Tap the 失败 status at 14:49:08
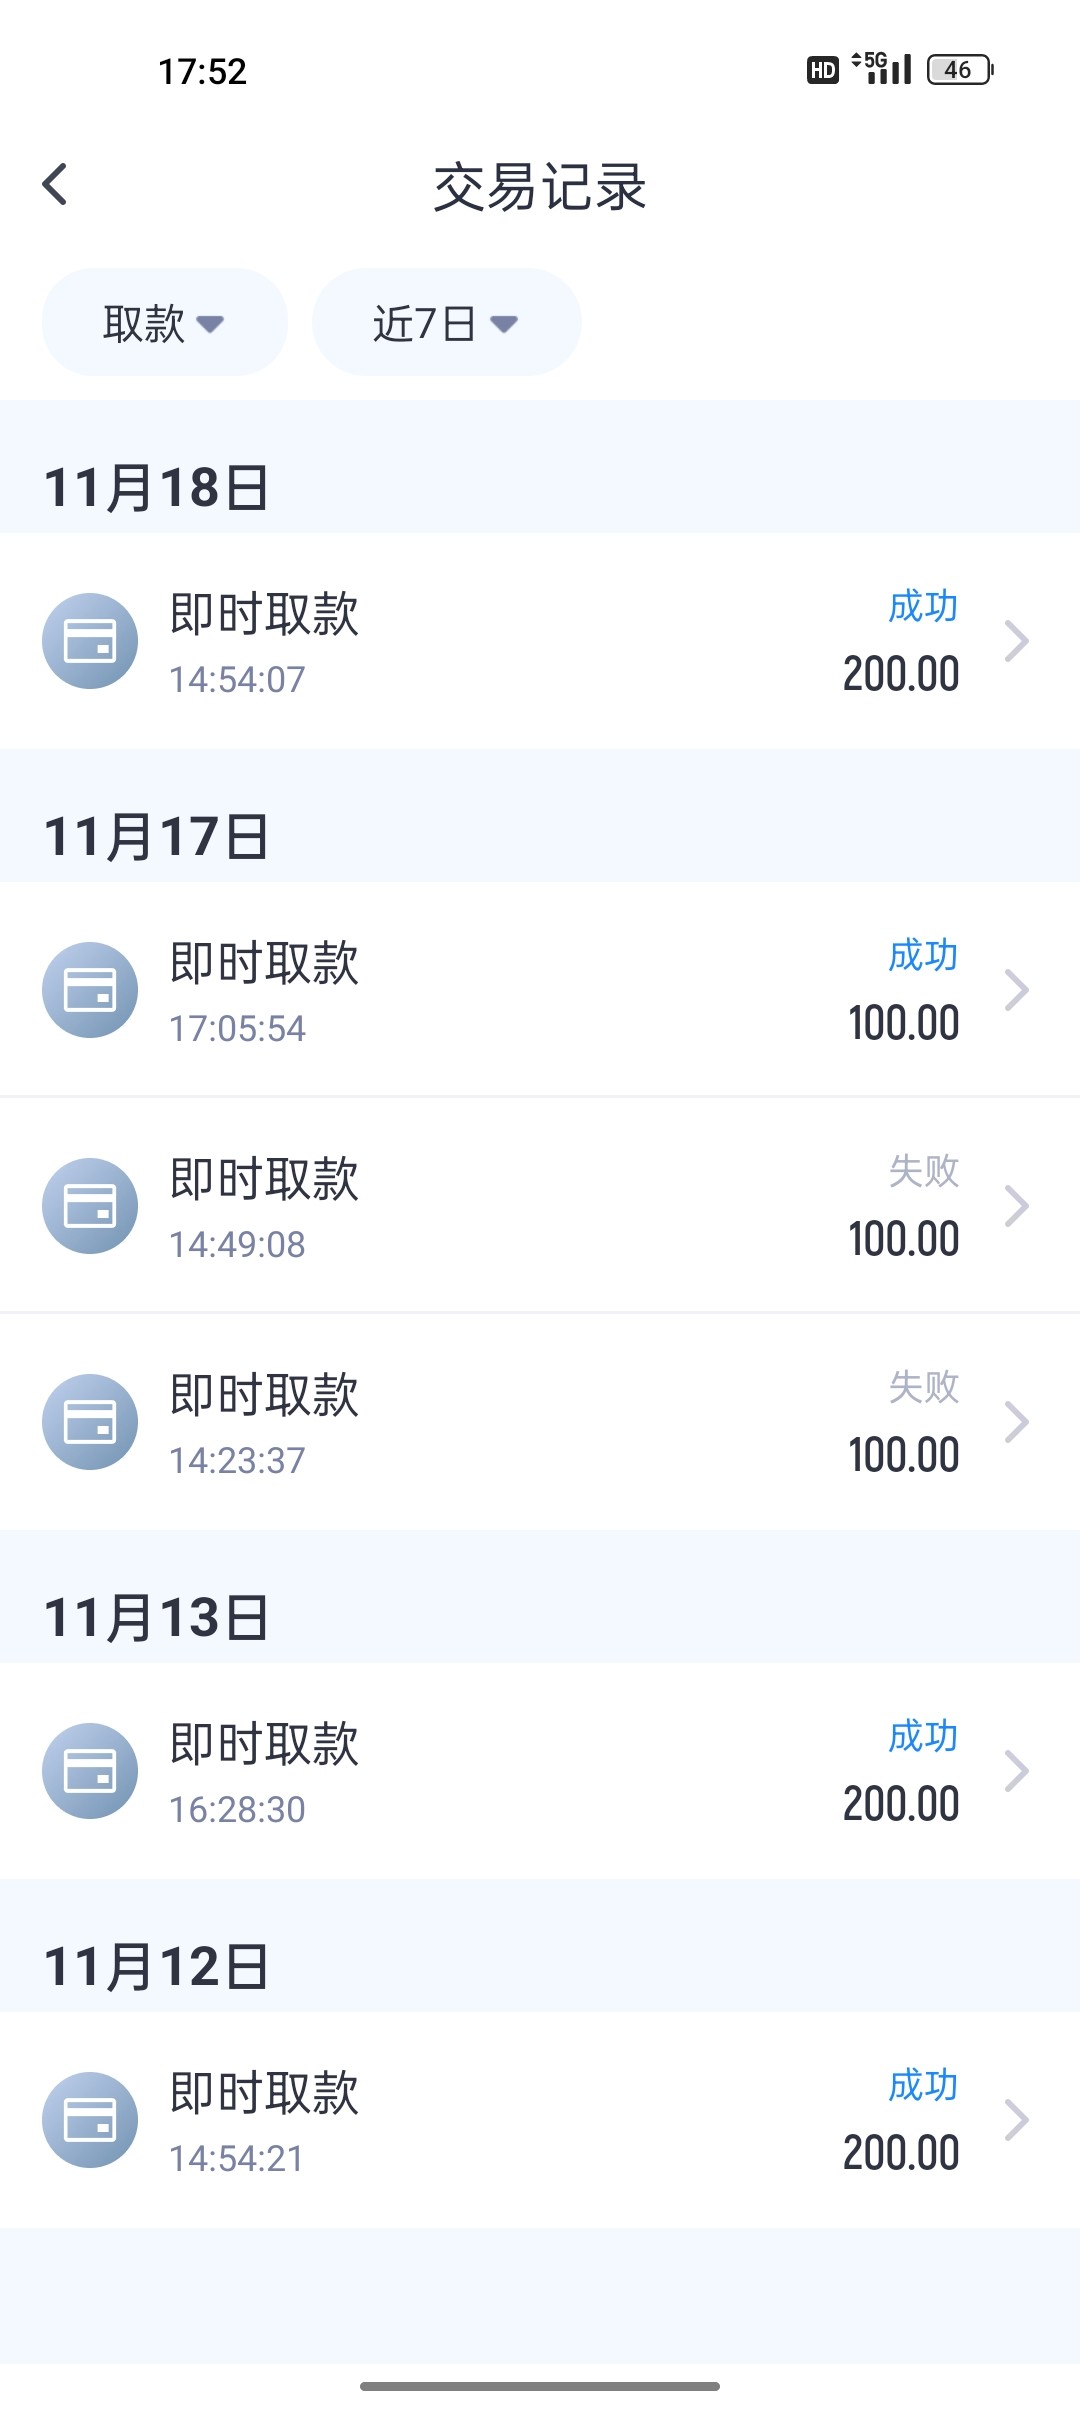 [923, 1171]
